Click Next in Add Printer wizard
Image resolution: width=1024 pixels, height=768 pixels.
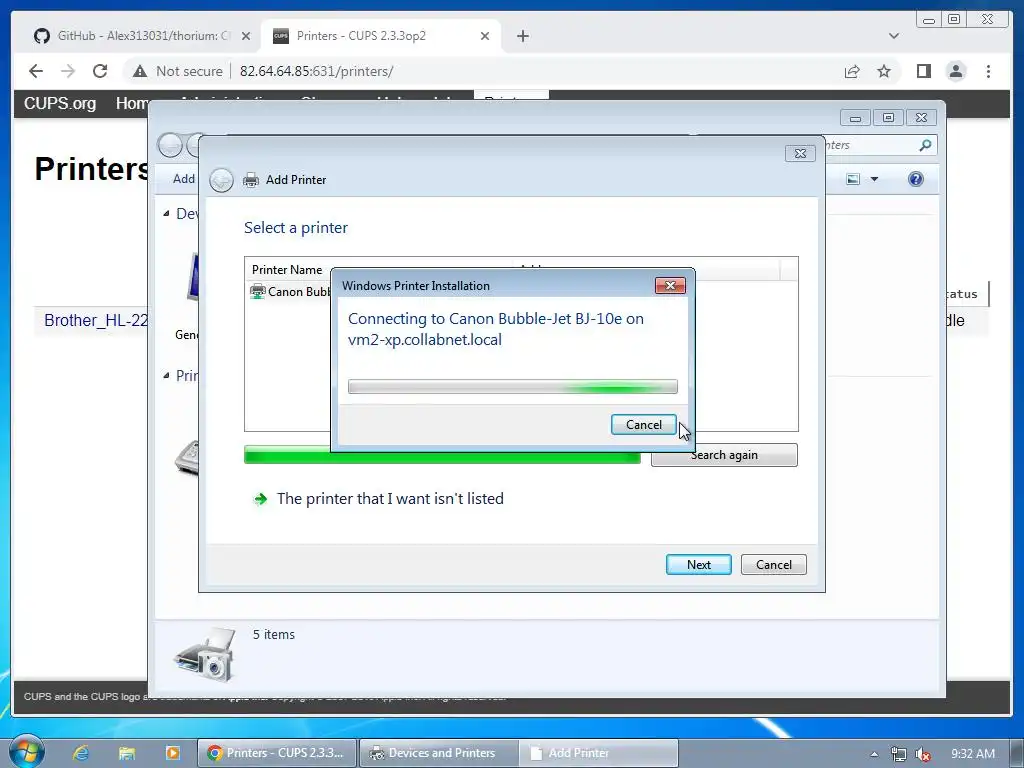698,564
